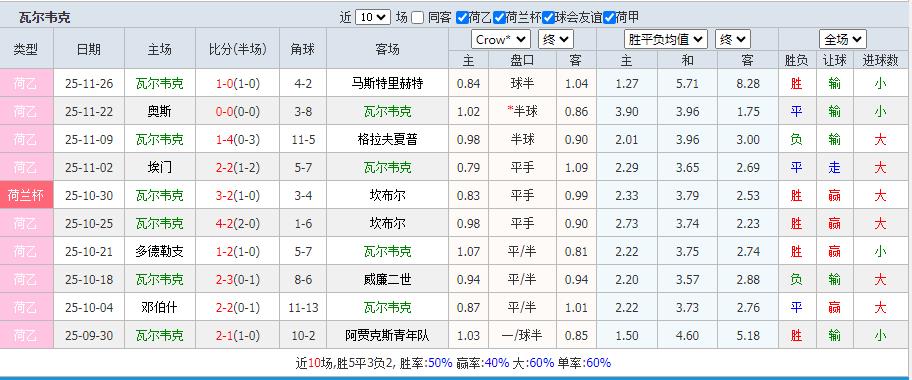Image resolution: width=912 pixels, height=380 pixels.
Task: Click the 走 handicap result
Action: click(x=835, y=167)
